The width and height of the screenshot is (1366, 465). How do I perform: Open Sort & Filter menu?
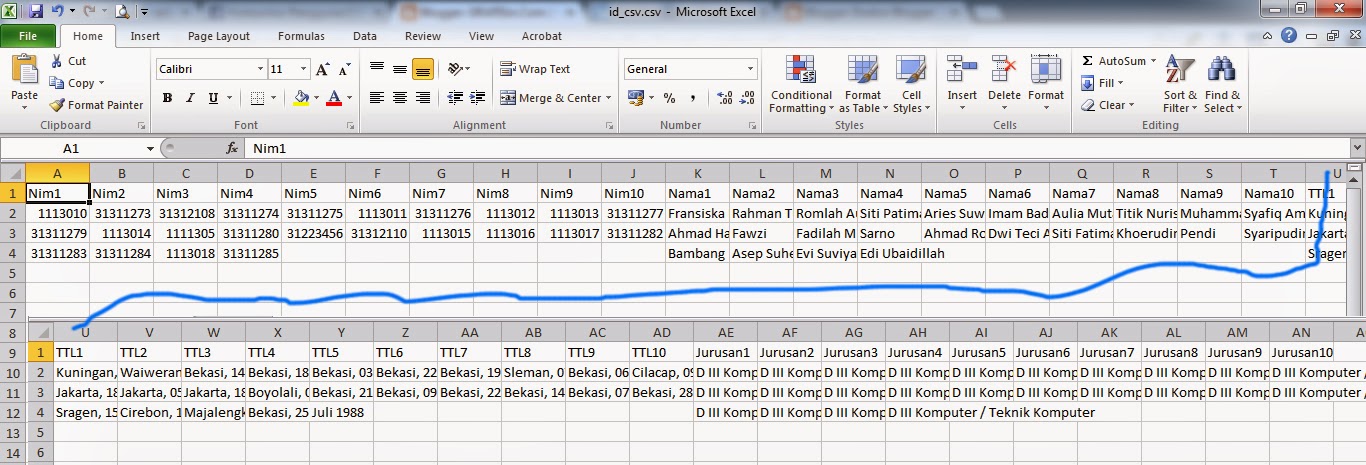tap(1180, 85)
